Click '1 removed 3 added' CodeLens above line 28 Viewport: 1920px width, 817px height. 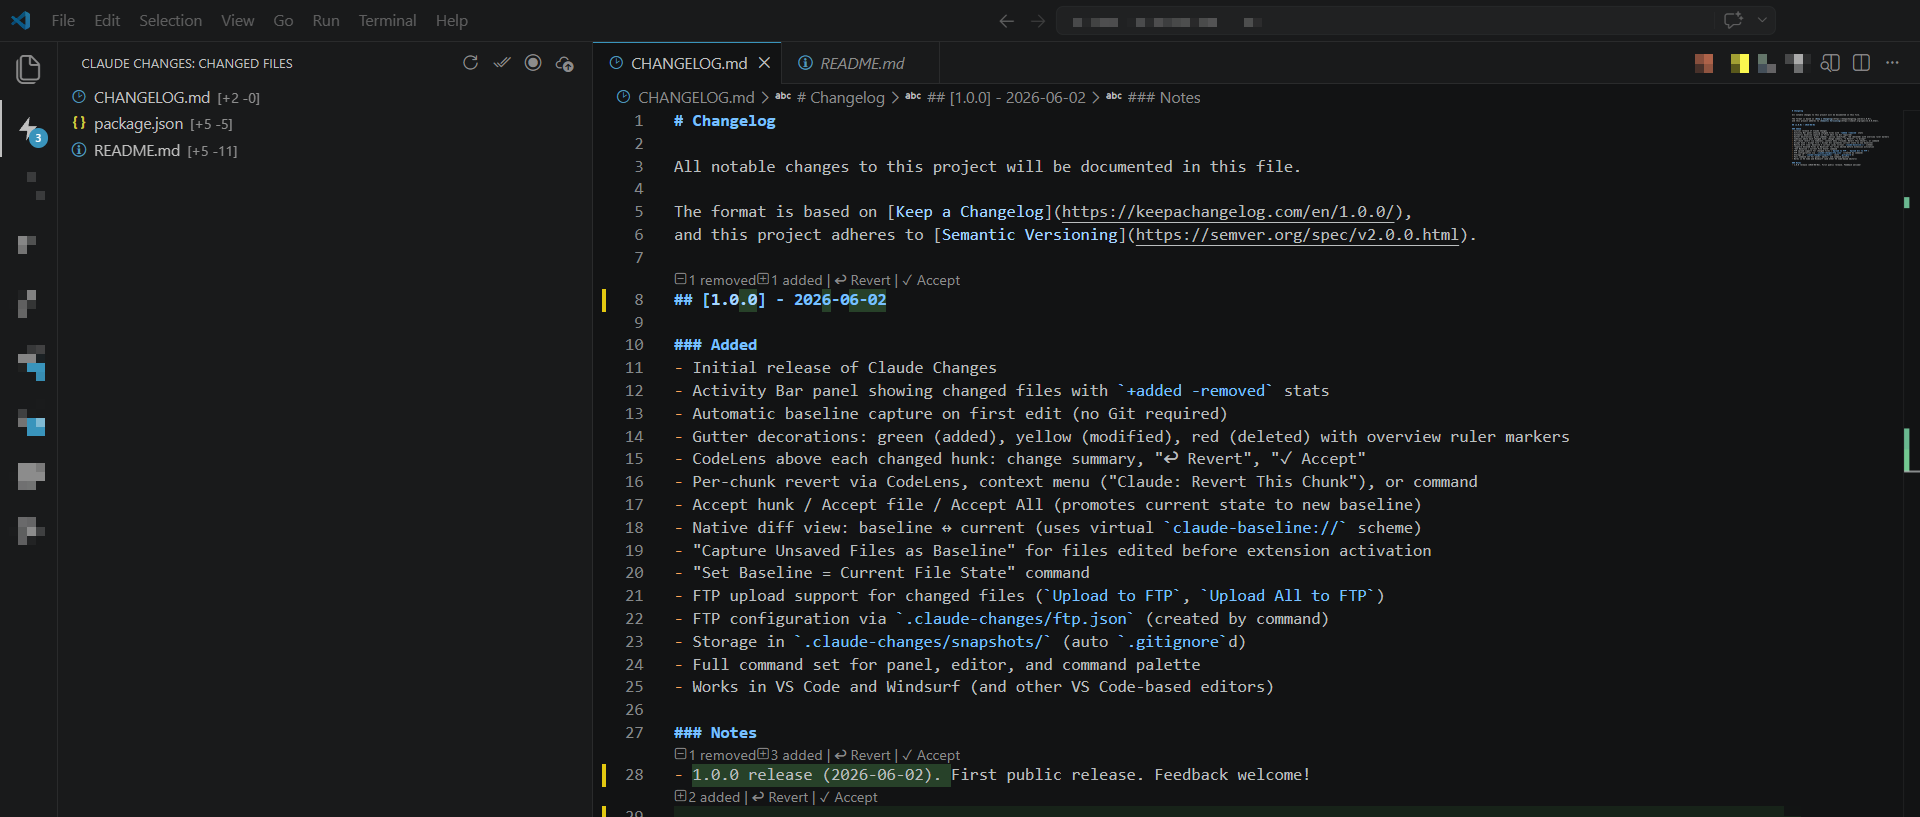pyautogui.click(x=748, y=755)
